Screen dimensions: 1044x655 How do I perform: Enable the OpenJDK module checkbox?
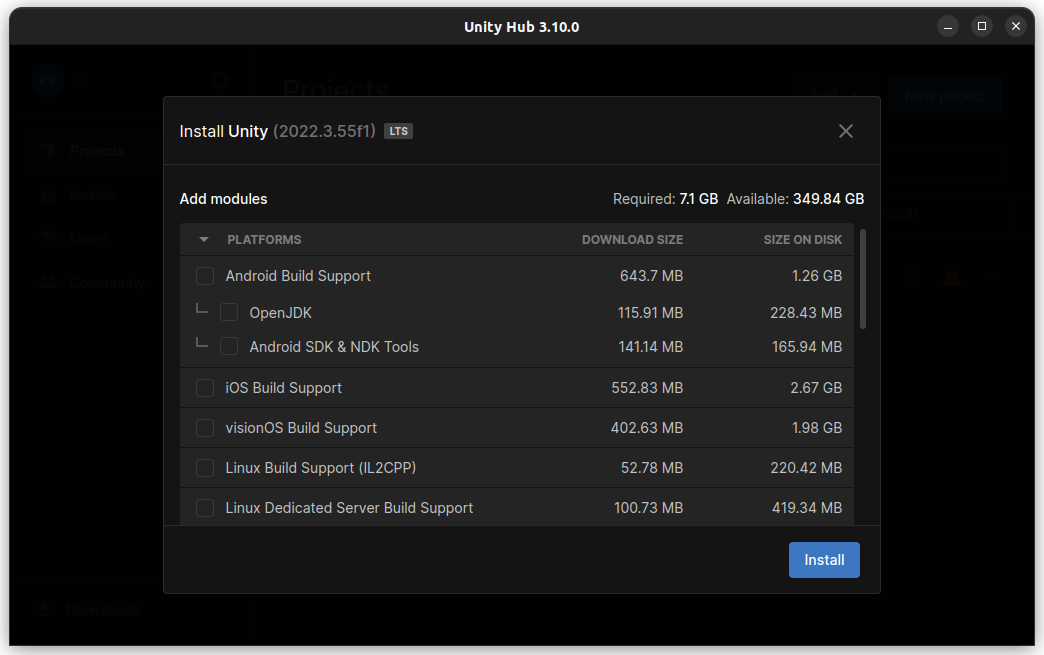[229, 312]
